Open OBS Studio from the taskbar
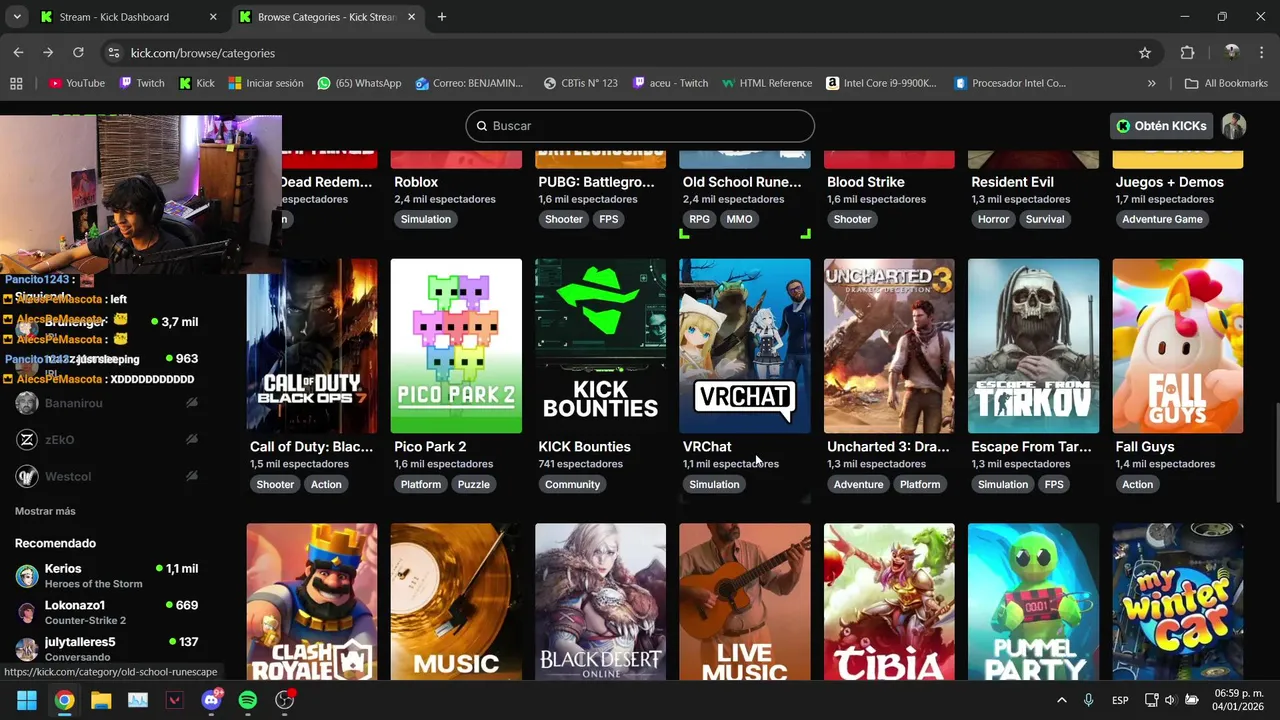This screenshot has width=1280, height=720. point(285,700)
